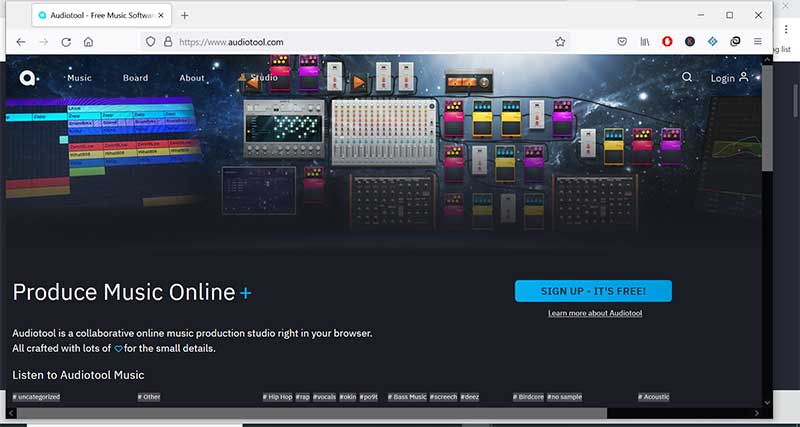Select the # Acoustic tag

pyautogui.click(x=654, y=397)
